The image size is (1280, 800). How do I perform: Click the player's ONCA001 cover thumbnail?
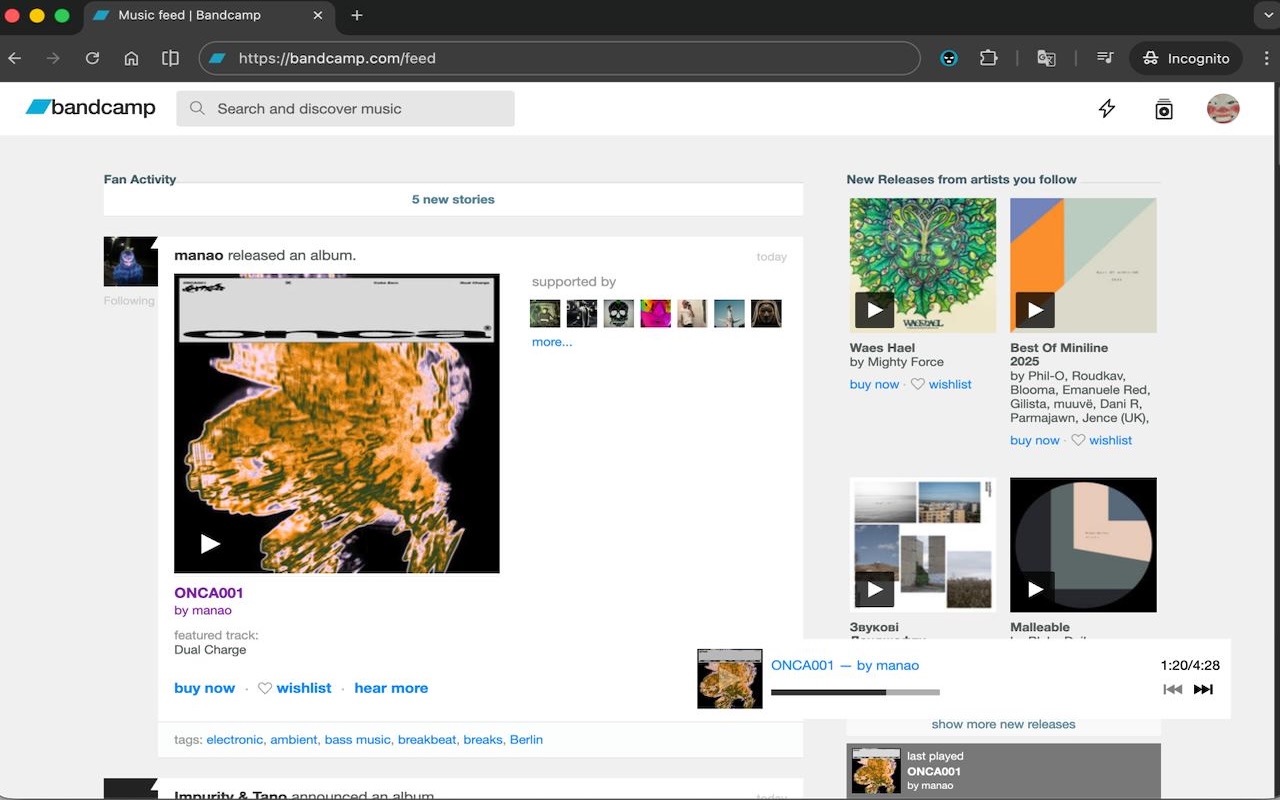point(729,678)
